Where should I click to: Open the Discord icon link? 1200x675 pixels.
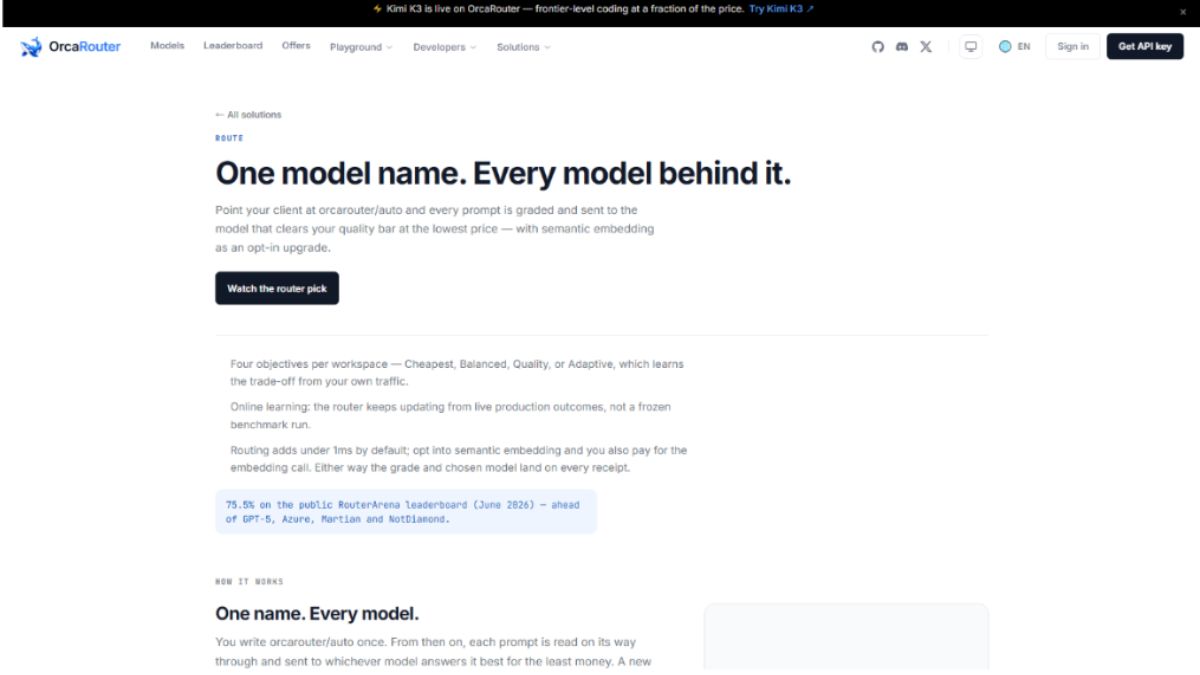(x=902, y=47)
